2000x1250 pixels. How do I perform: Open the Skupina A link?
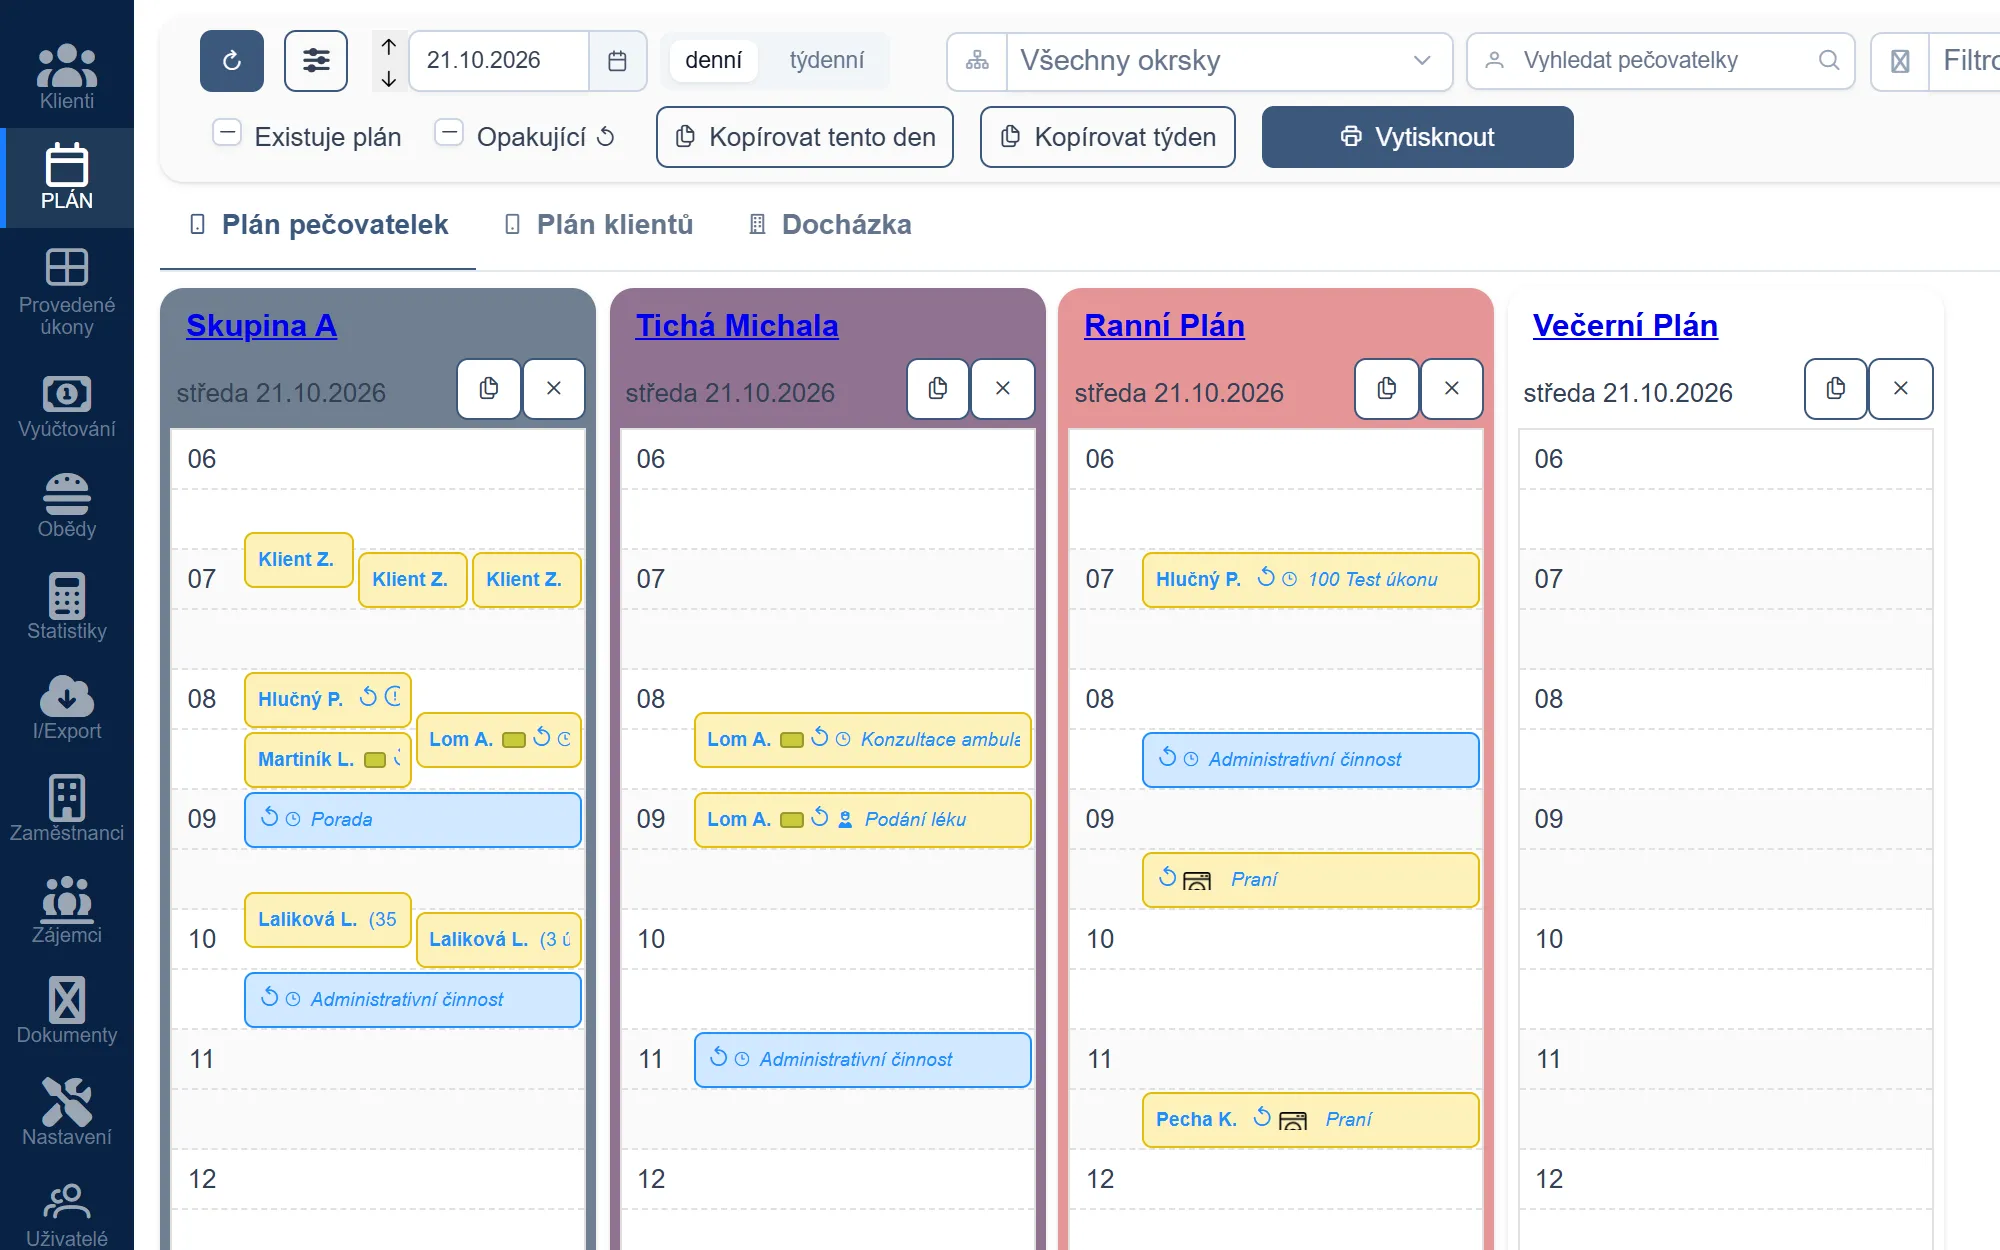point(261,325)
